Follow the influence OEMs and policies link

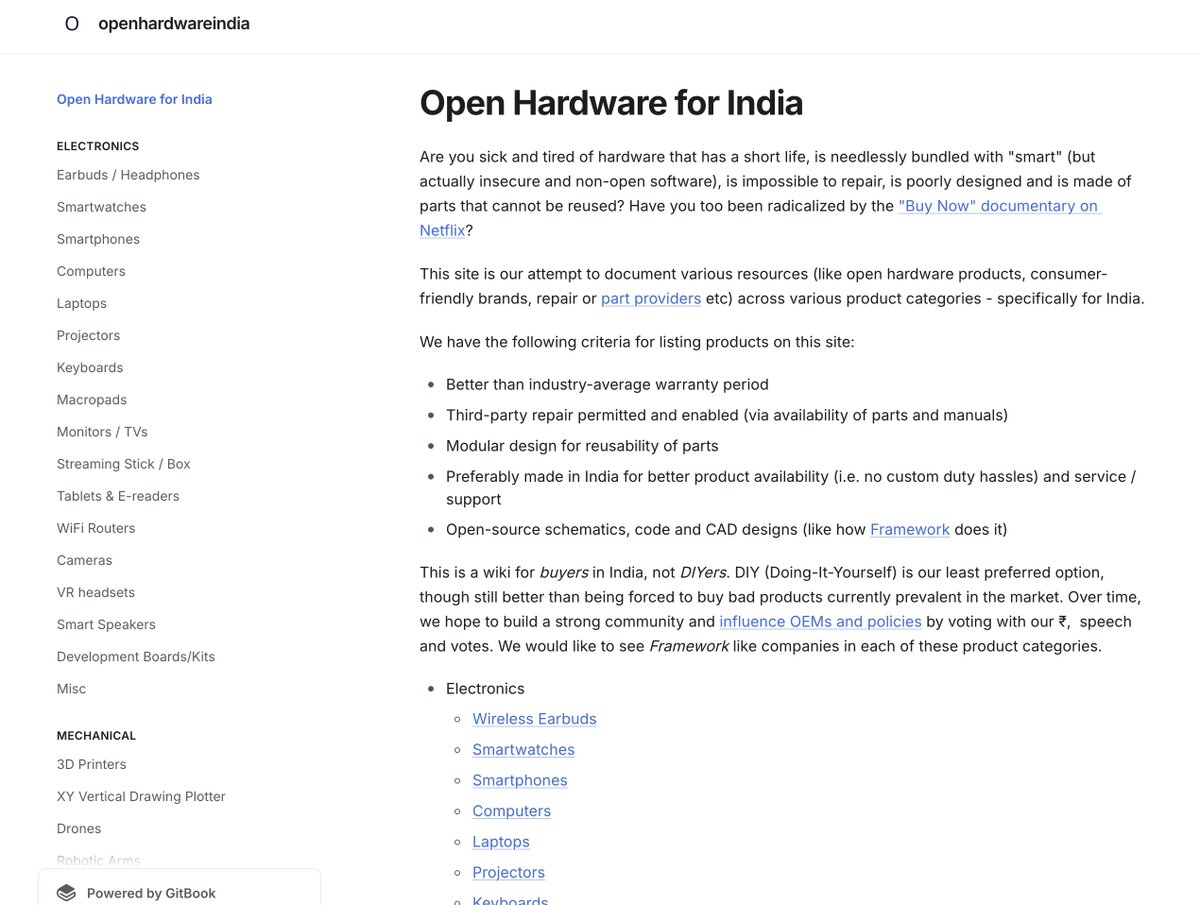point(820,621)
